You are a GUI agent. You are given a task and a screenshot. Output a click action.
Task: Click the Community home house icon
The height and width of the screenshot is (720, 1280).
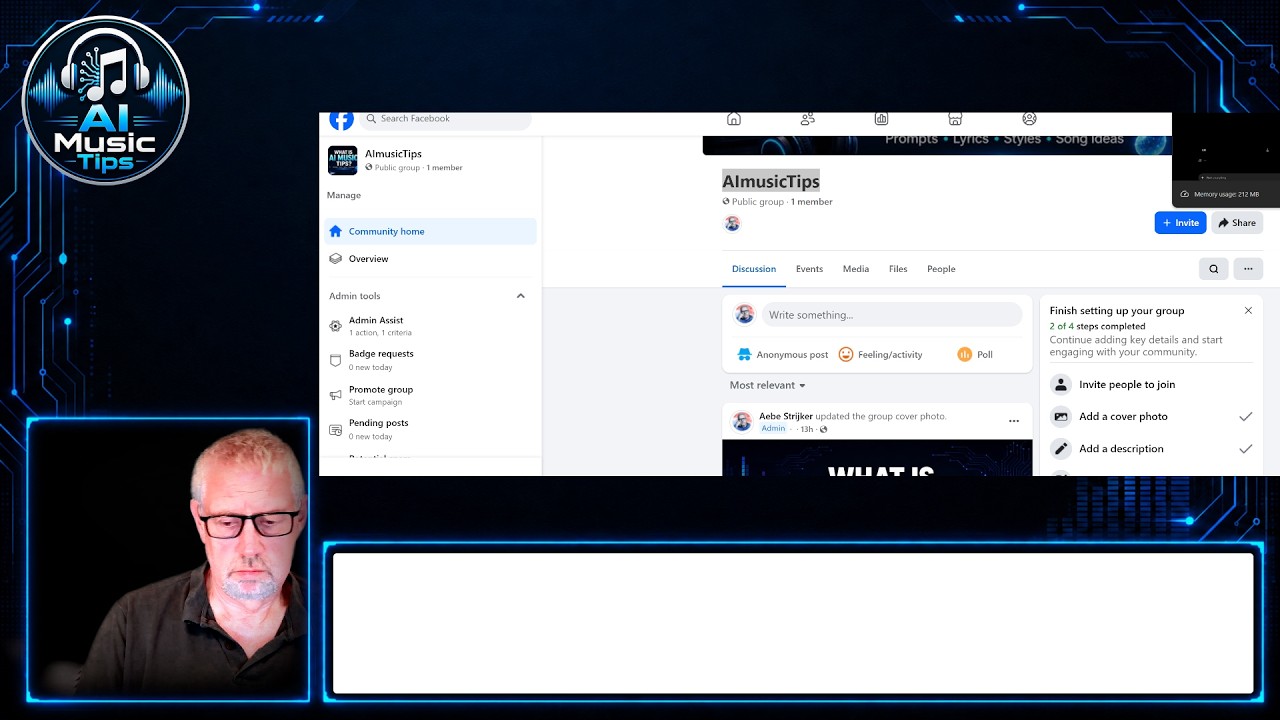click(335, 231)
